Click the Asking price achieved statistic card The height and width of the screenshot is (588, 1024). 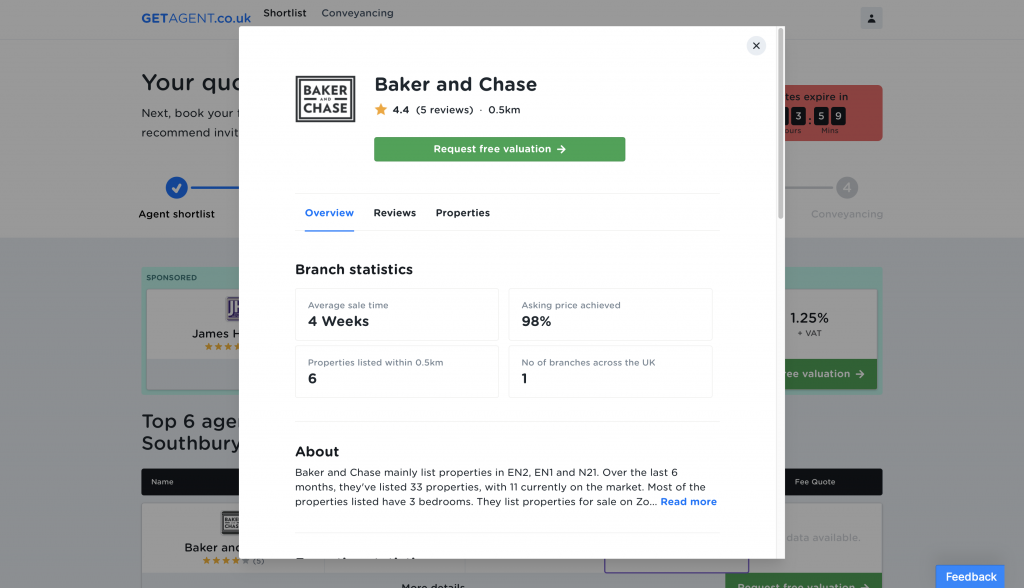point(610,314)
